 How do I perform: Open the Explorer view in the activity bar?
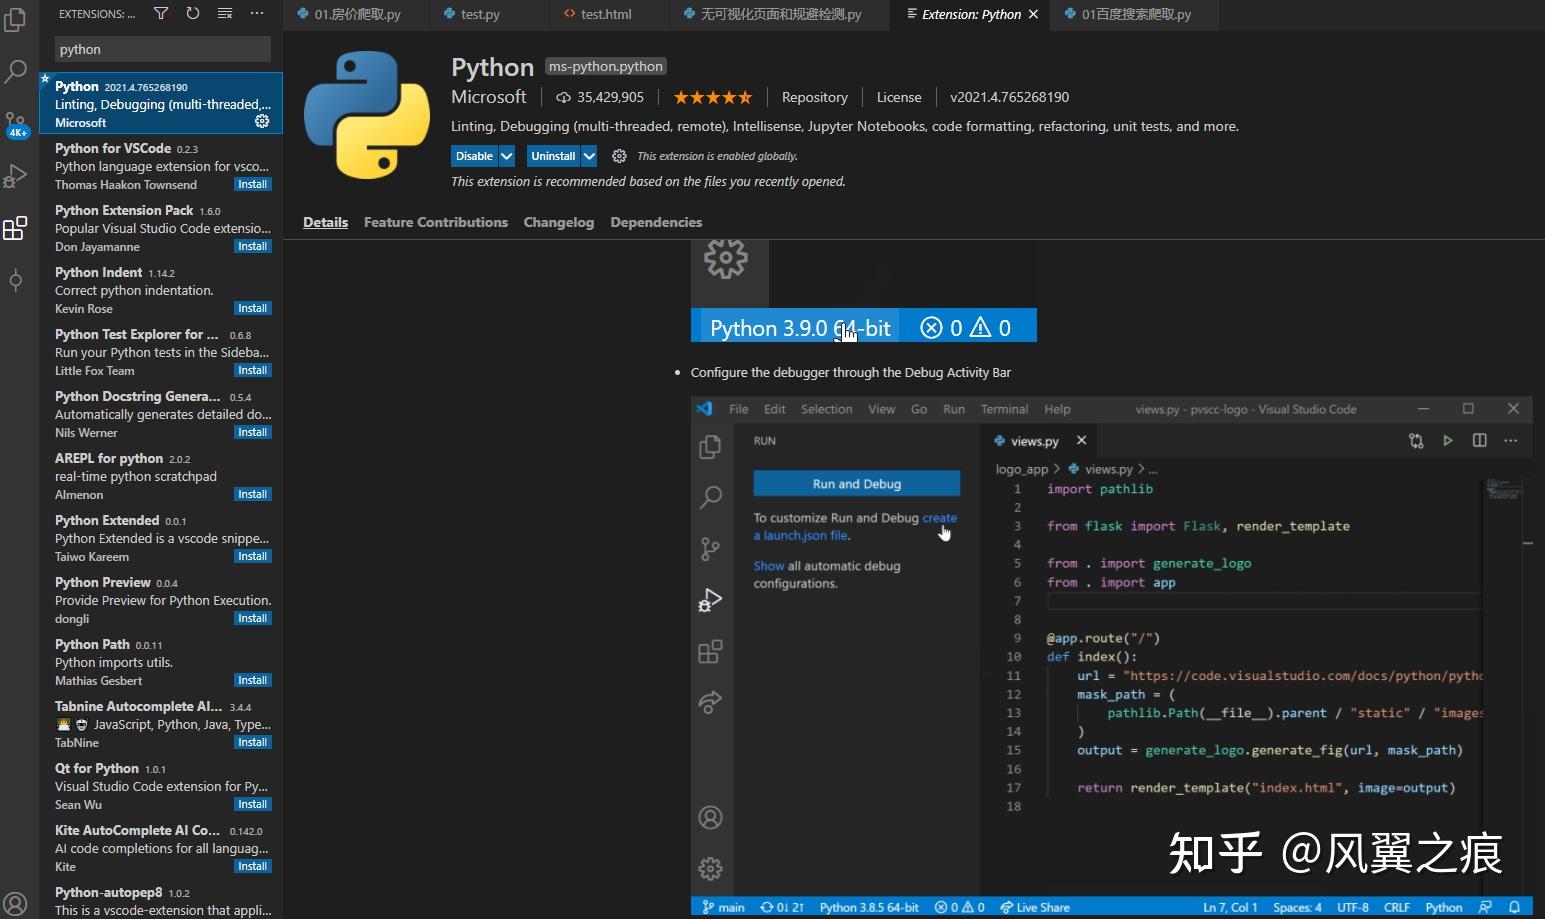[15, 20]
